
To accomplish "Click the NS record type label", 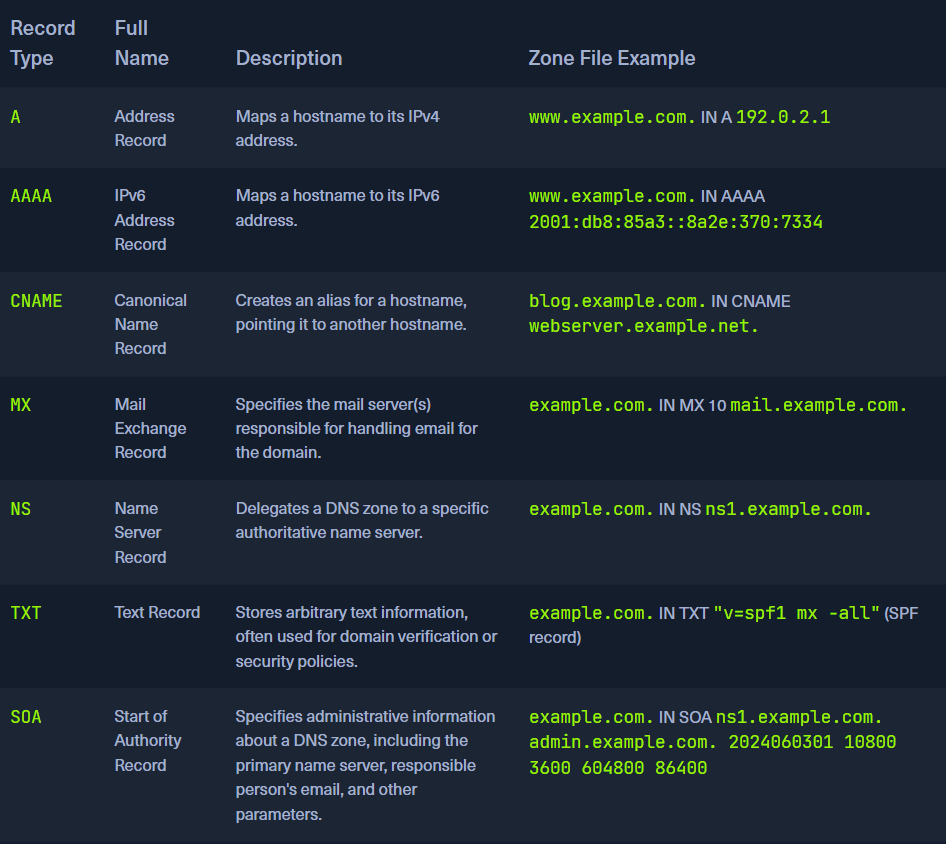I will click(21, 508).
